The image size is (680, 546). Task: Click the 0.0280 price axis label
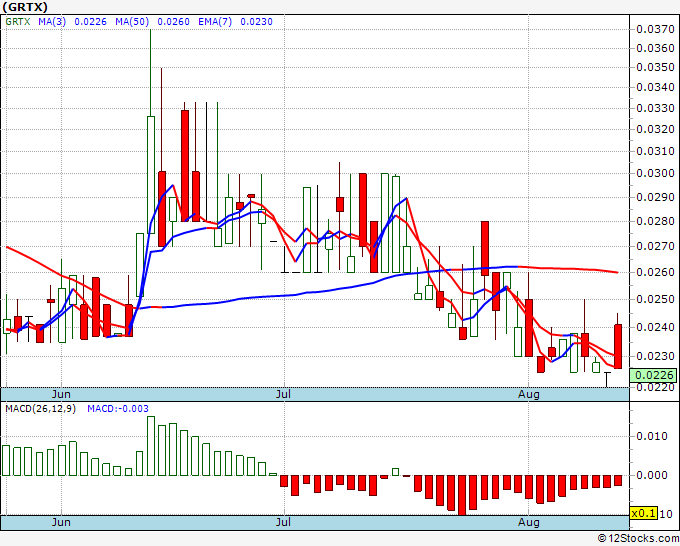tap(655, 222)
